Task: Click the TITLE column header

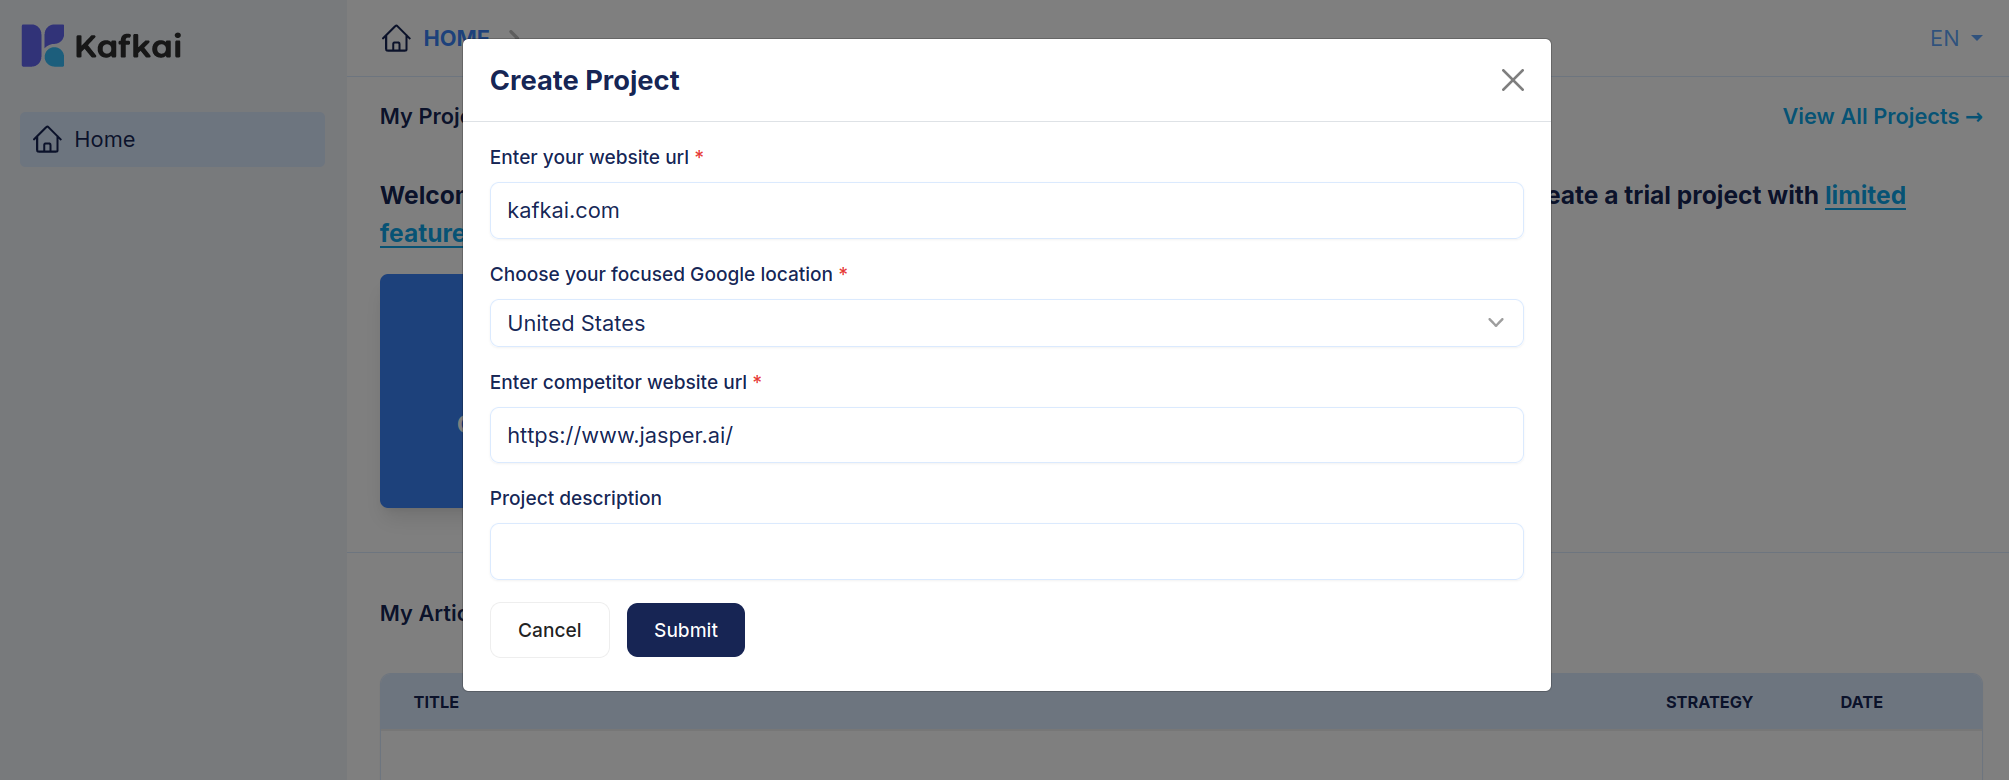Action: [436, 702]
